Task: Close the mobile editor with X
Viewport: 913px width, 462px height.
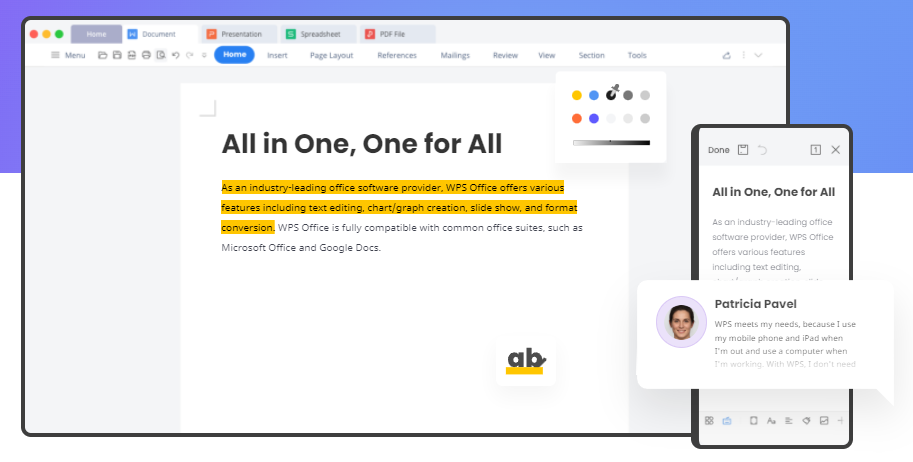Action: pyautogui.click(x=836, y=150)
